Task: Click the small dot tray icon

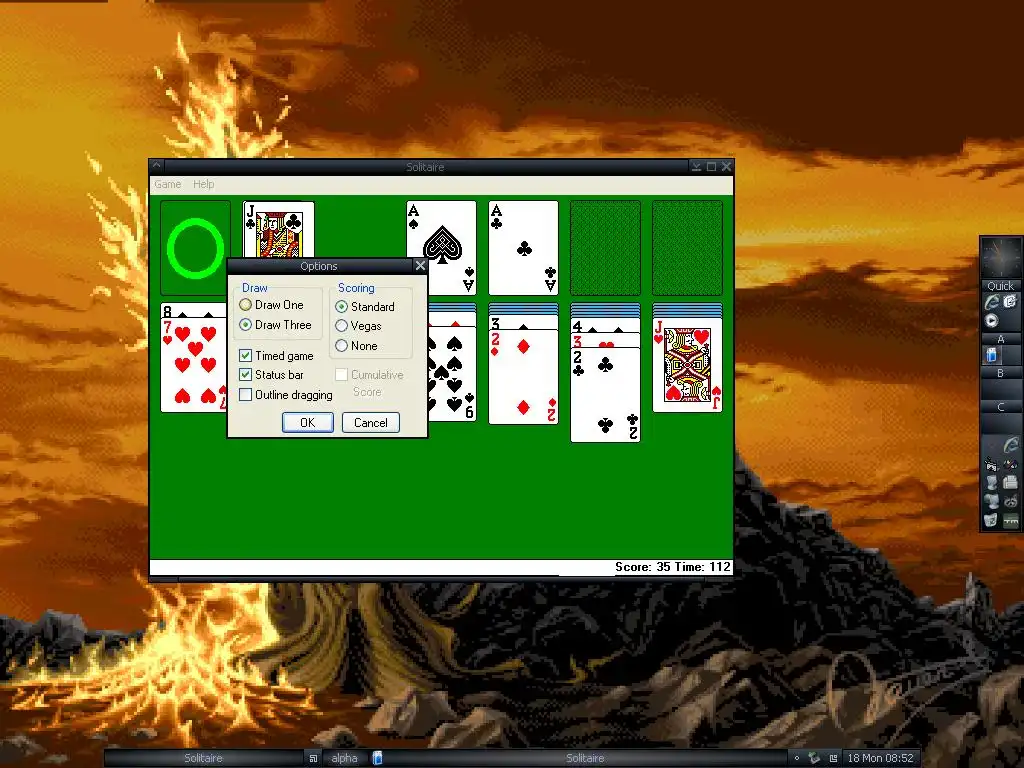Action: 797,758
